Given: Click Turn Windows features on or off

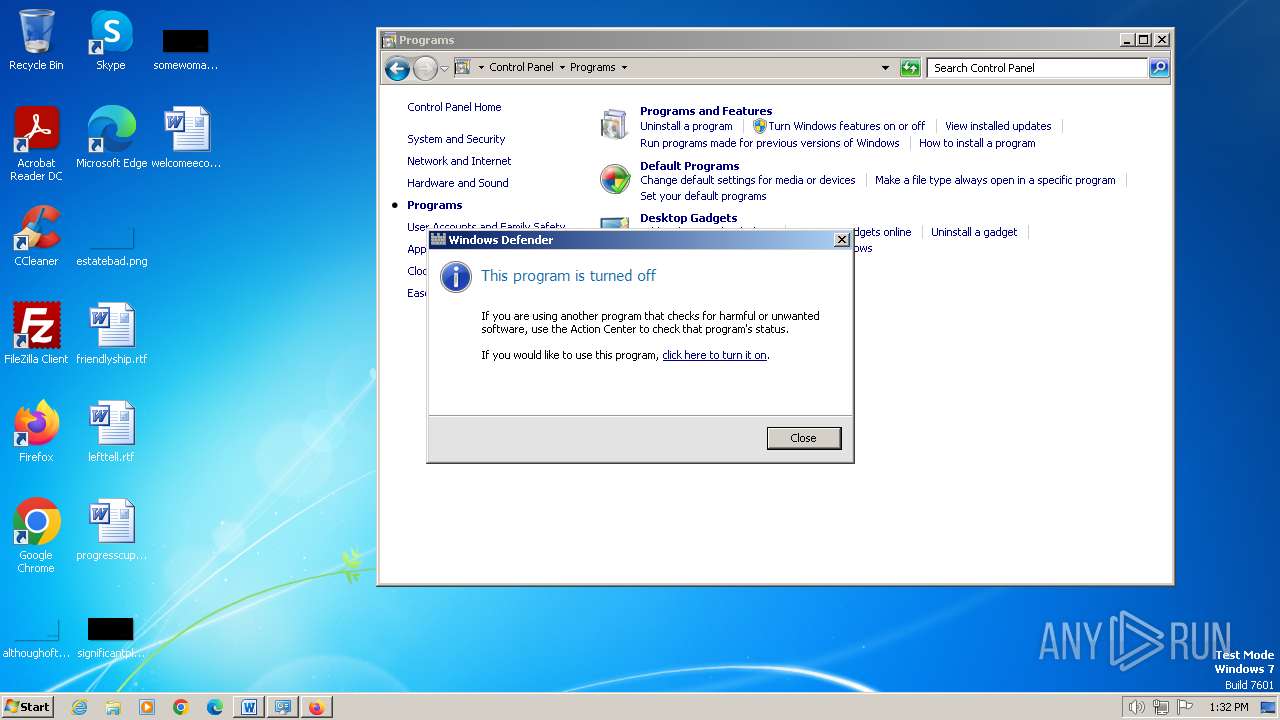Looking at the screenshot, I should 846,126.
